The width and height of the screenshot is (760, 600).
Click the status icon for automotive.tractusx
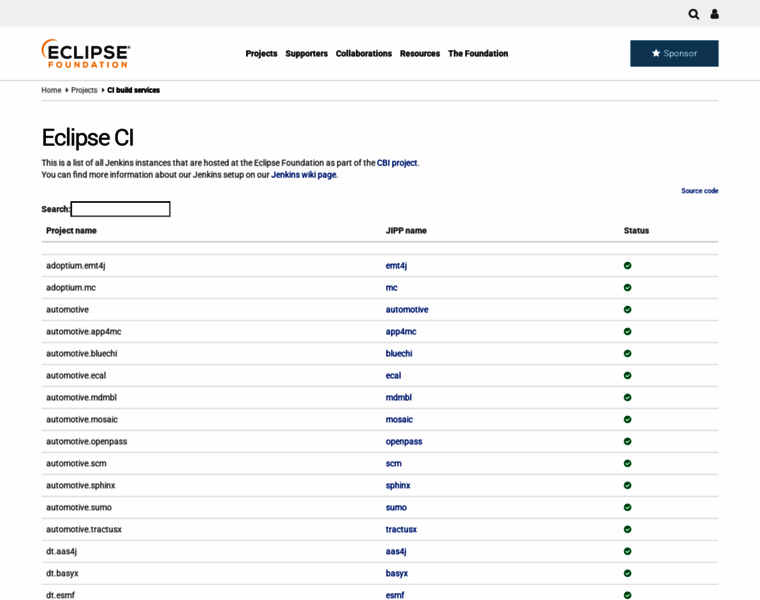(x=627, y=529)
